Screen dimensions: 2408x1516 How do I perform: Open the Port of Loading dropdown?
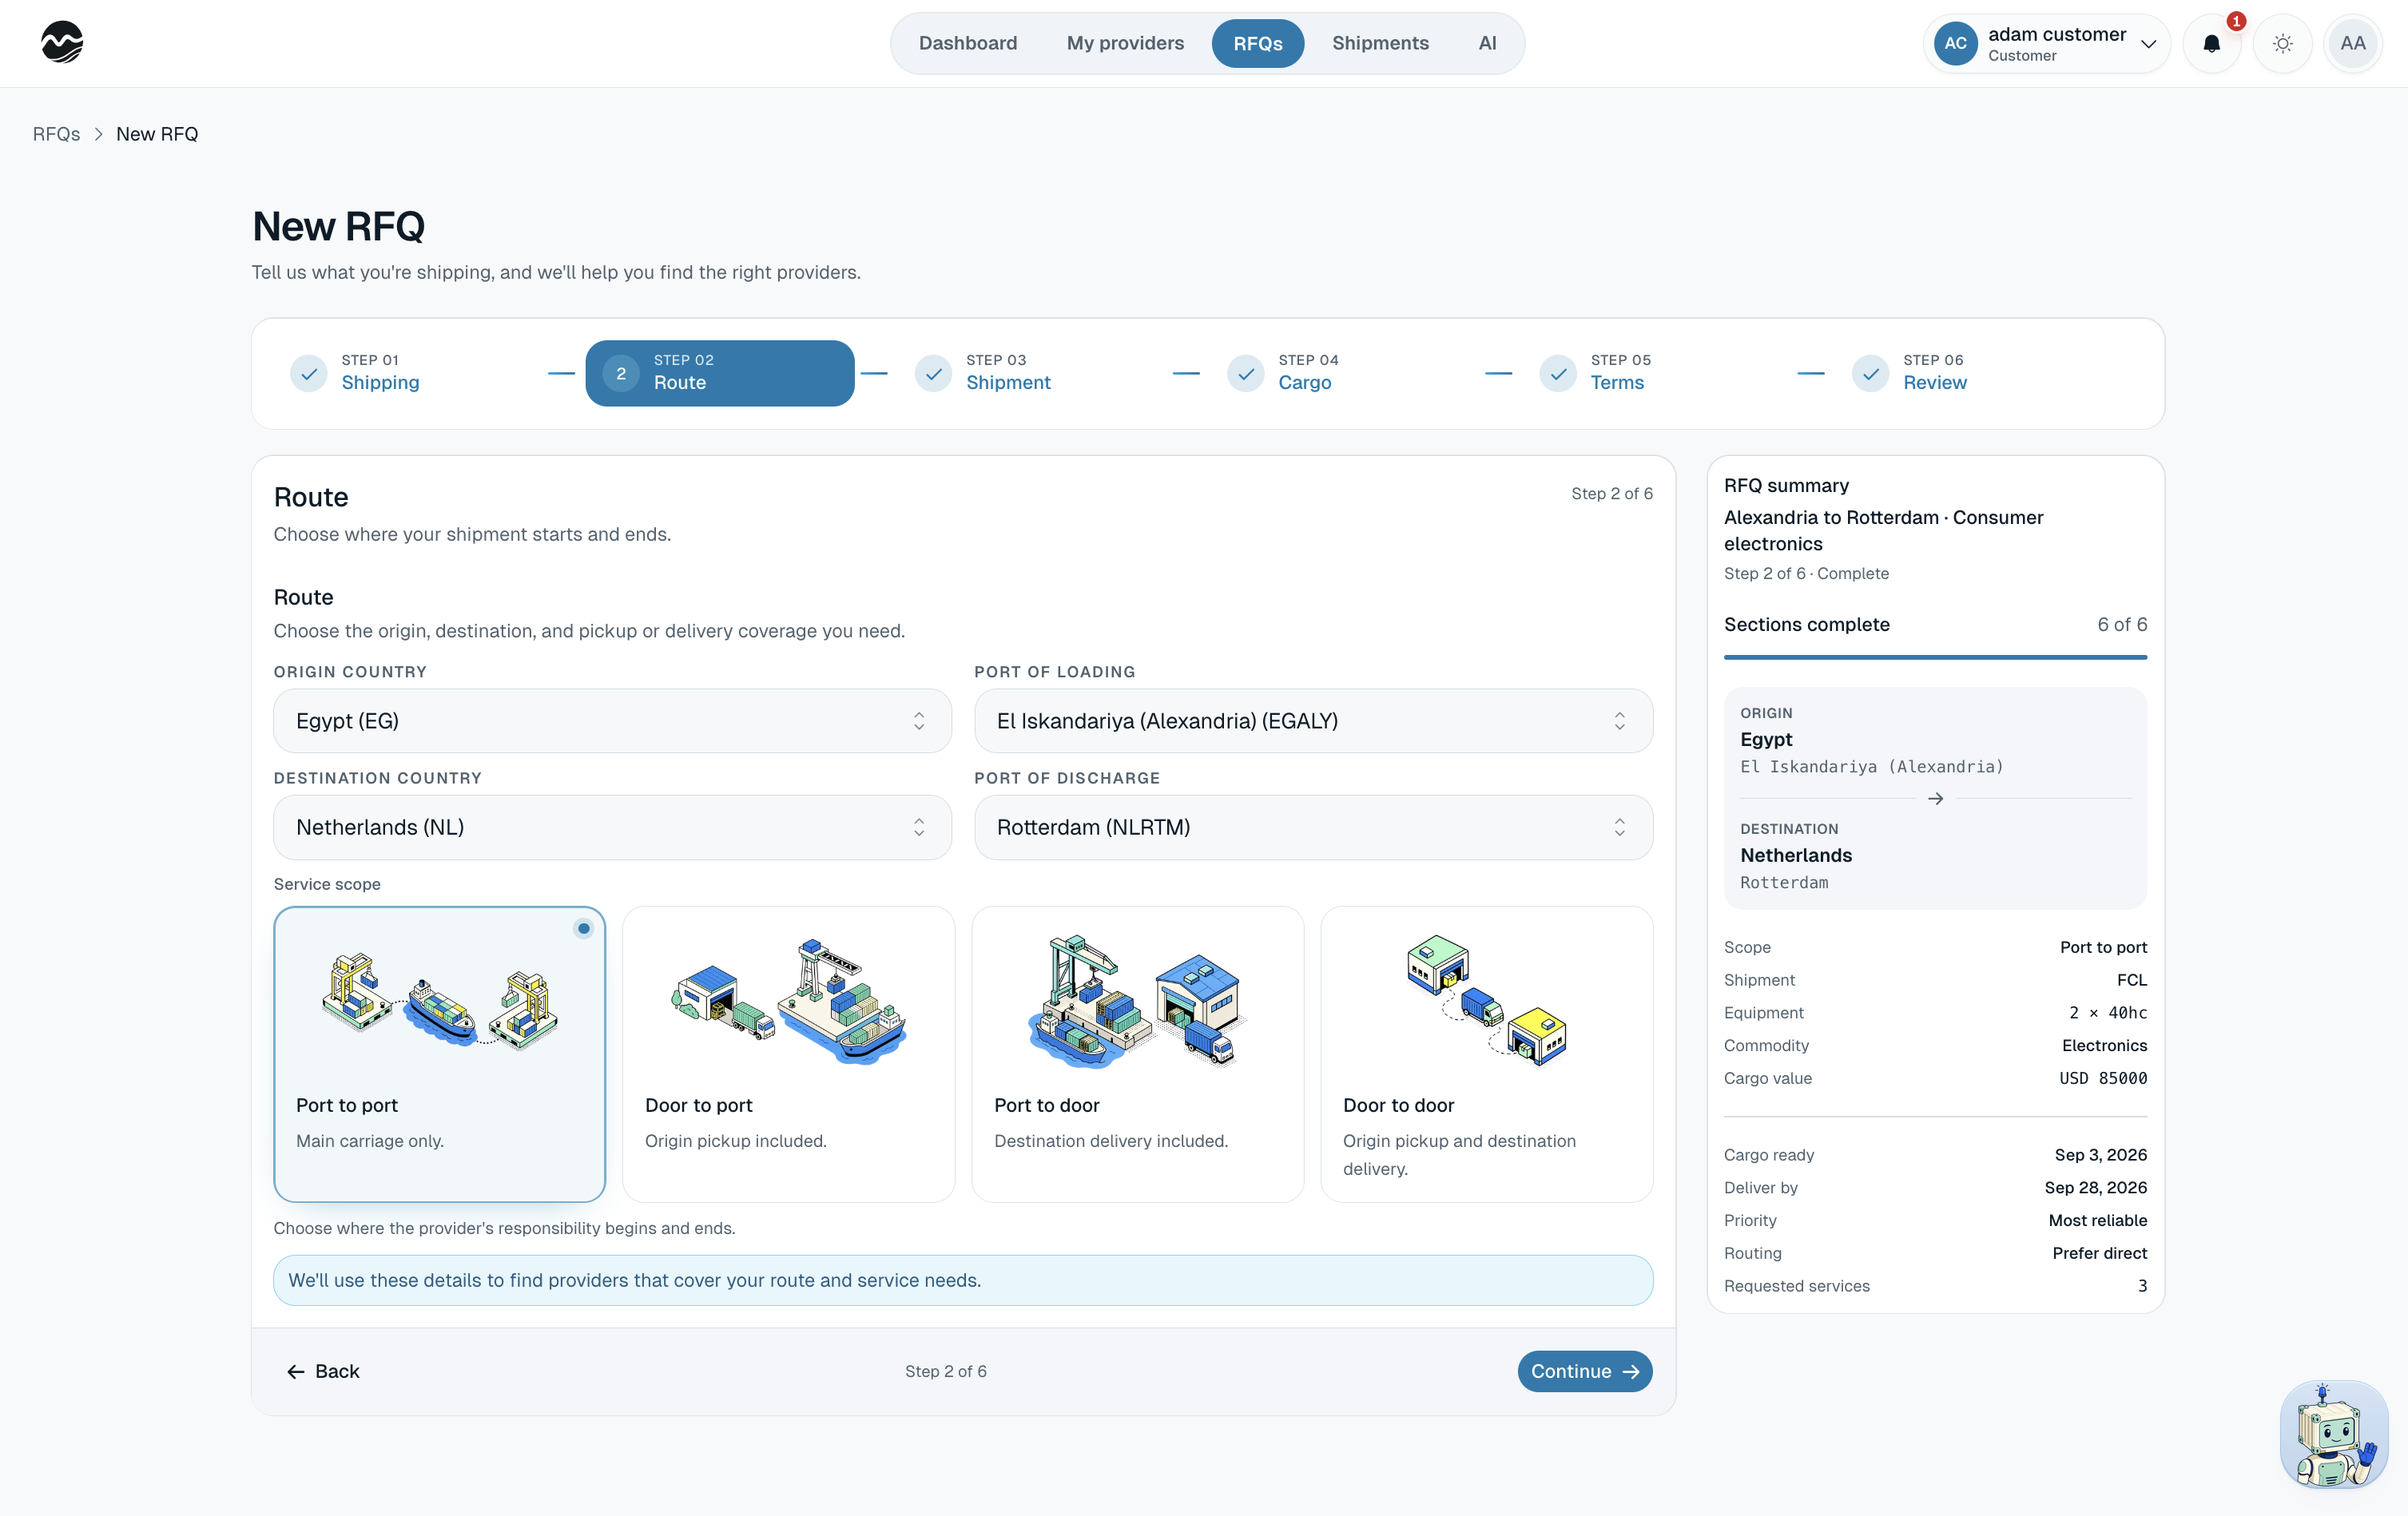[x=1313, y=720]
